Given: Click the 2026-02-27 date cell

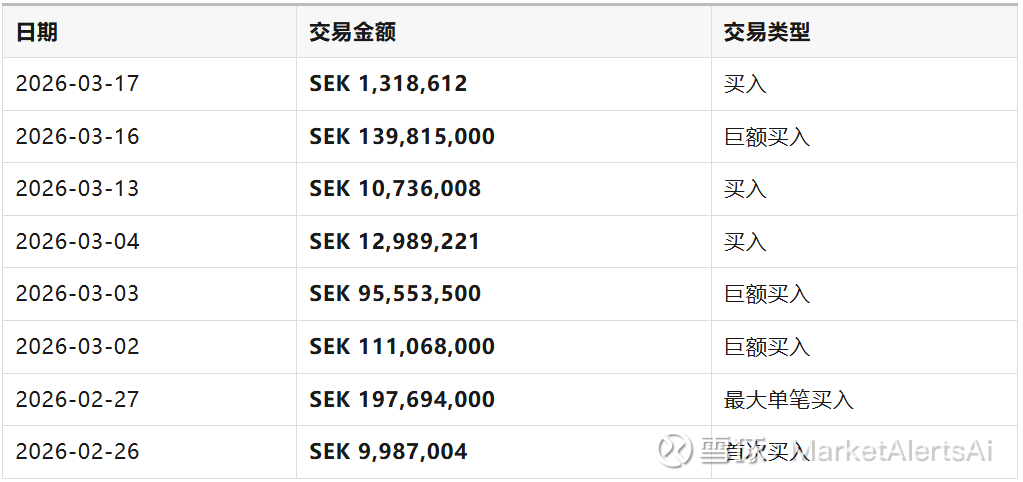Looking at the screenshot, I should pyautogui.click(x=77, y=400).
